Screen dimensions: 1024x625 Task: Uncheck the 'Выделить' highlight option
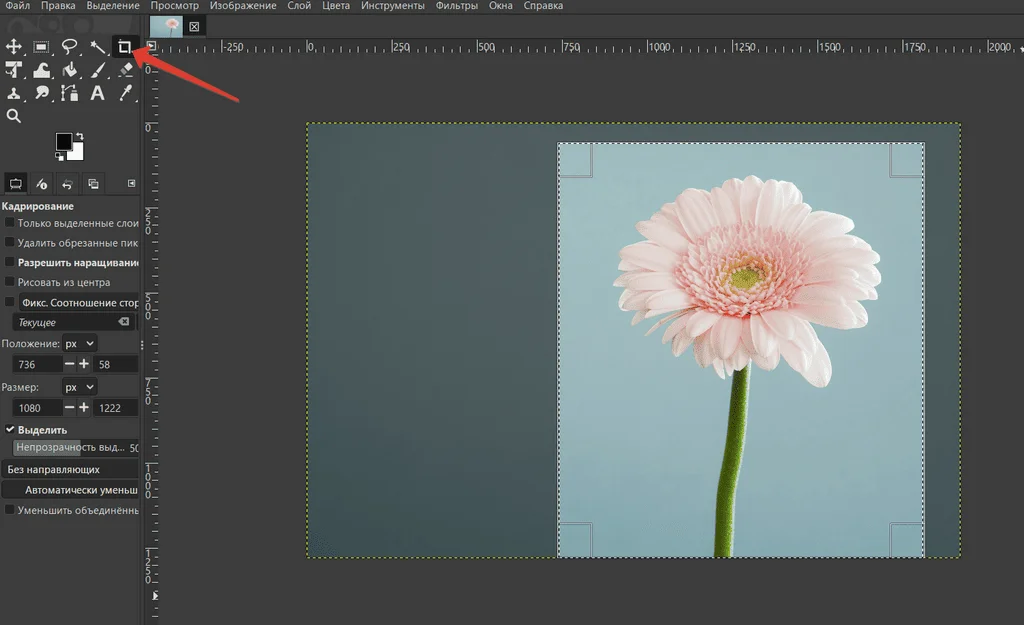point(10,429)
